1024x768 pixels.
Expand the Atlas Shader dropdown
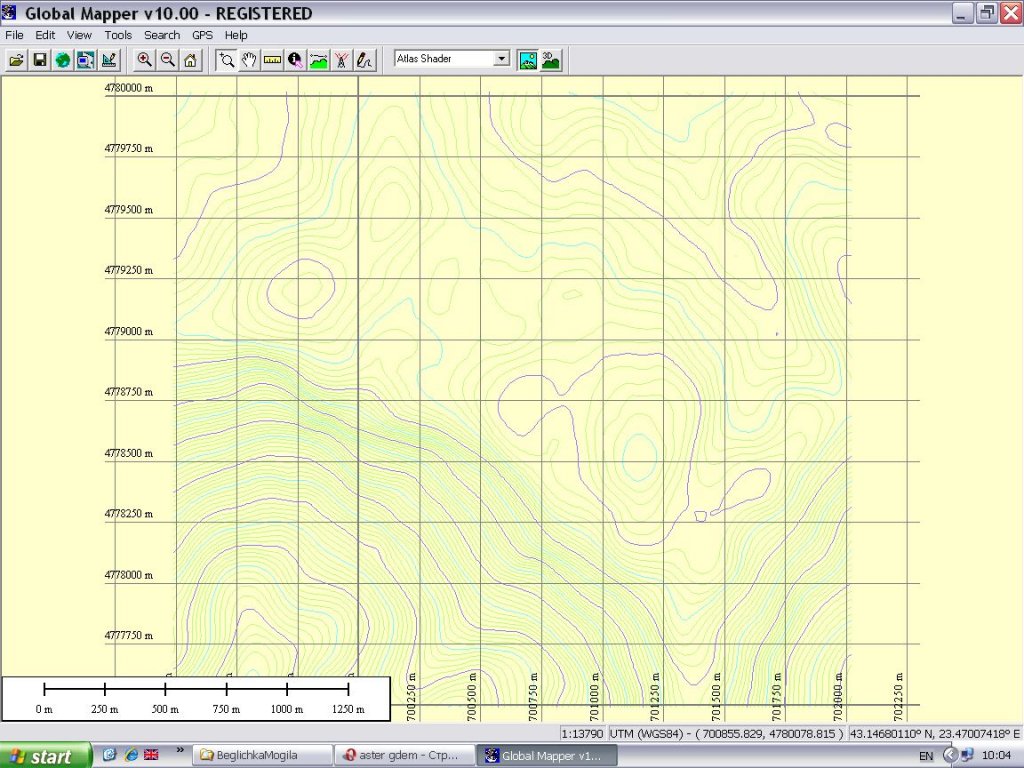coord(502,59)
